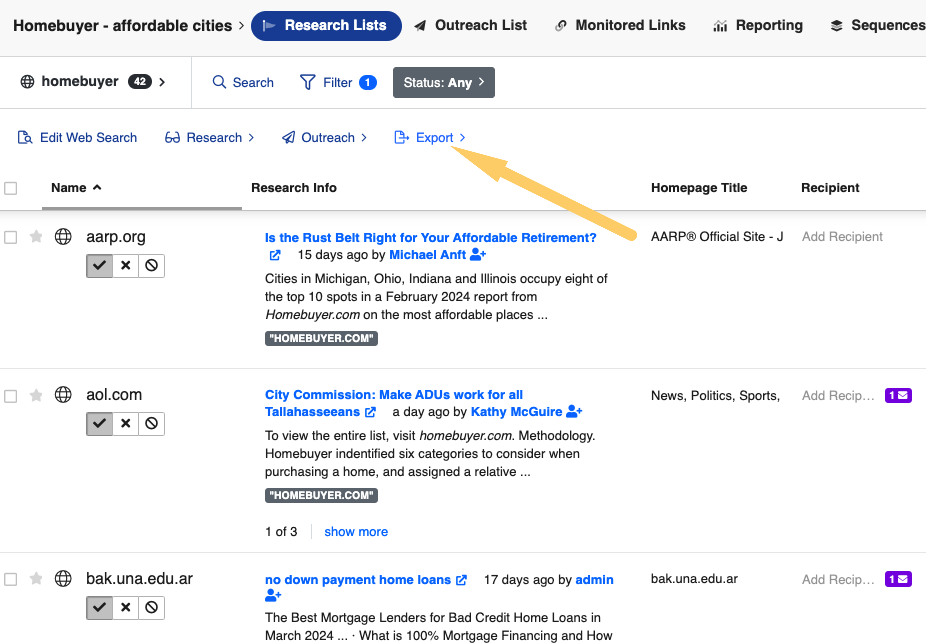The image size is (926, 644).
Task: Approve aarp.org with the checkmark icon
Action: pos(98,265)
